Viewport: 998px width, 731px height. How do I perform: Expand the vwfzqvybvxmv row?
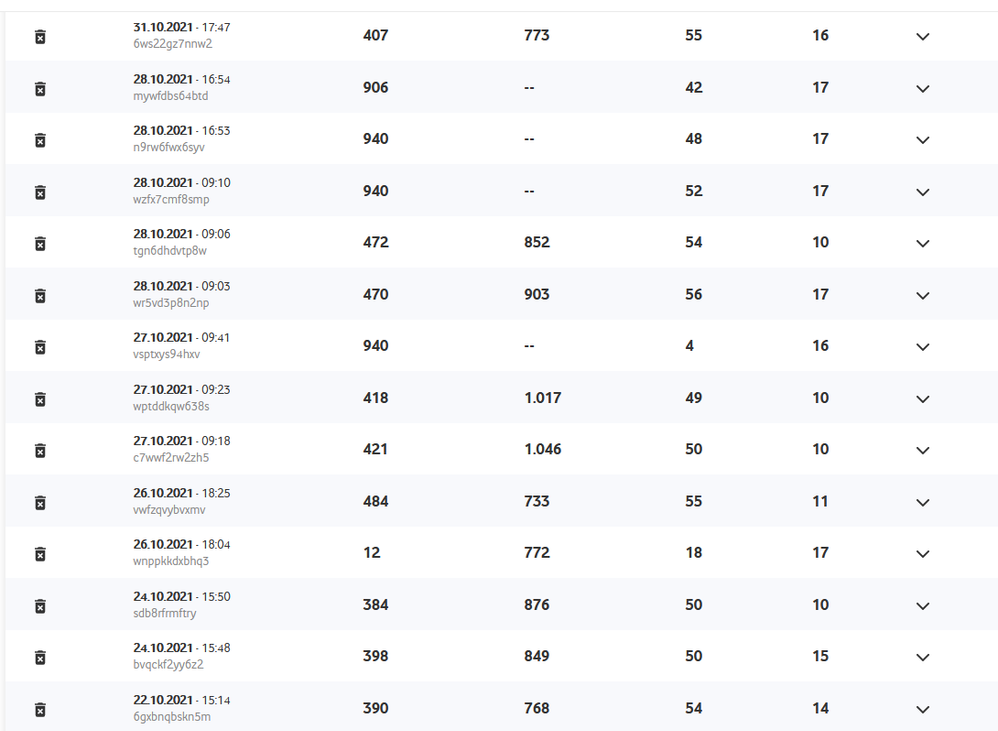[922, 503]
